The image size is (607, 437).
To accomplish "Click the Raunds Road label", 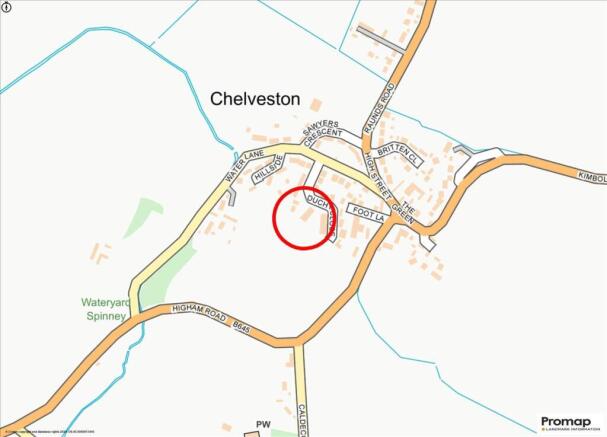I will [379, 108].
